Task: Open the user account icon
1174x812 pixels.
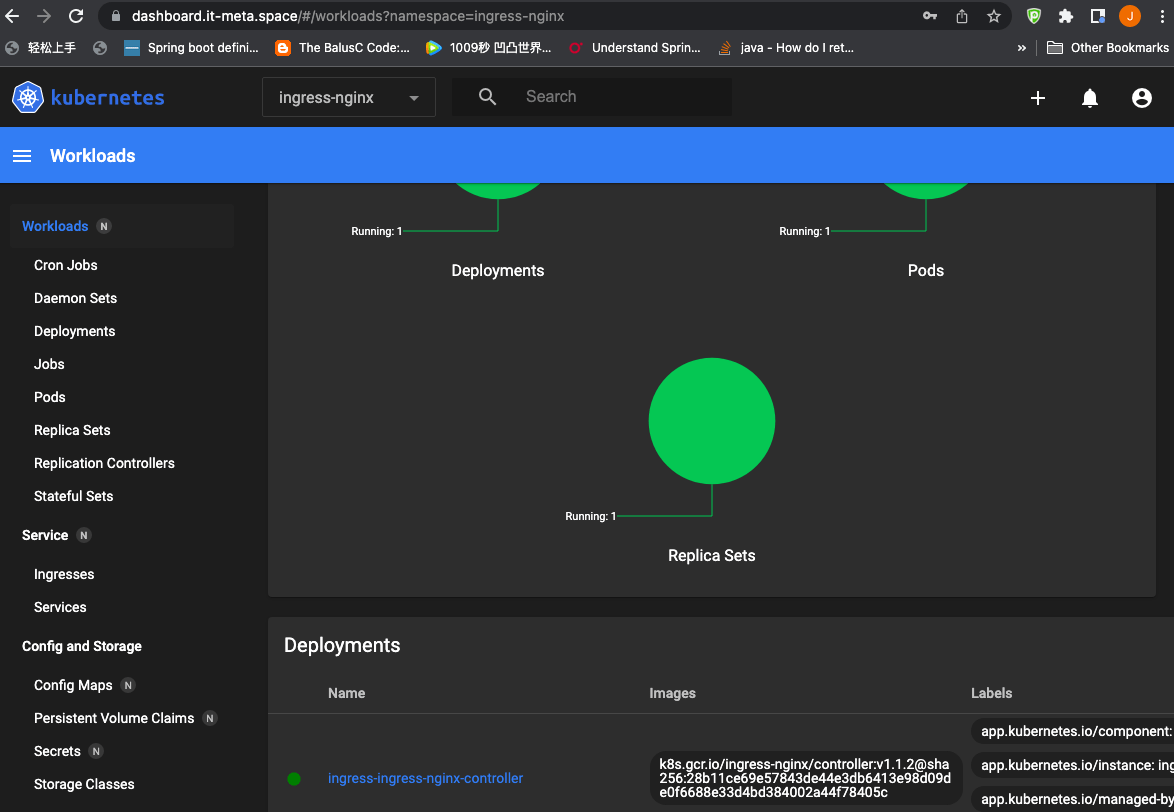Action: (1141, 98)
